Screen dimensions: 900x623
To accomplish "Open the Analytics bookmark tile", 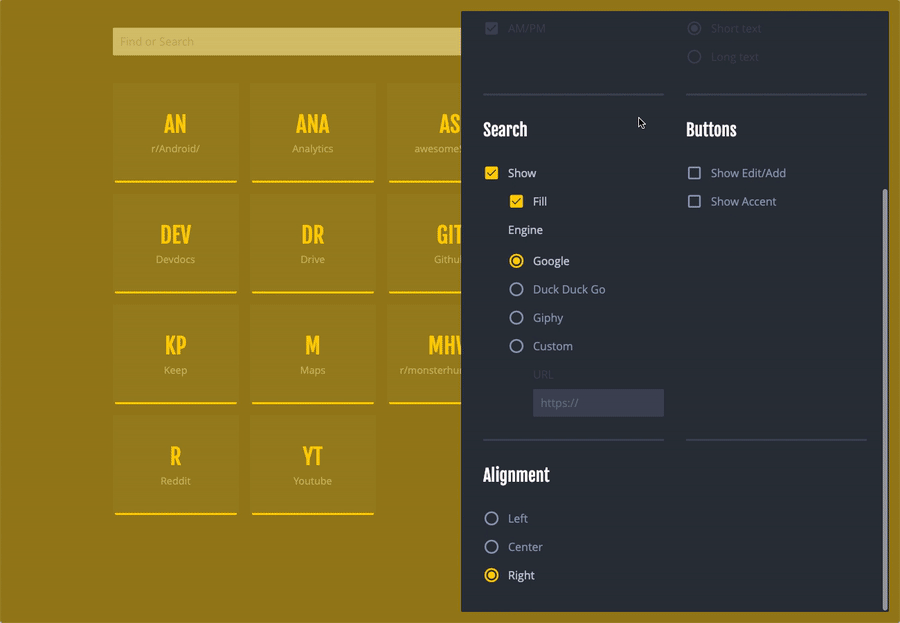I will coord(312,133).
